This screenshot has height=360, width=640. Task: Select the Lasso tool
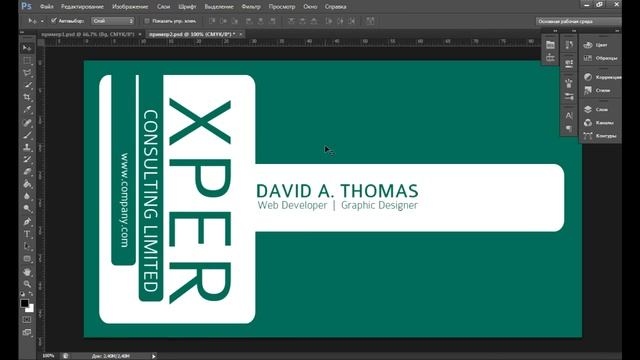27,73
